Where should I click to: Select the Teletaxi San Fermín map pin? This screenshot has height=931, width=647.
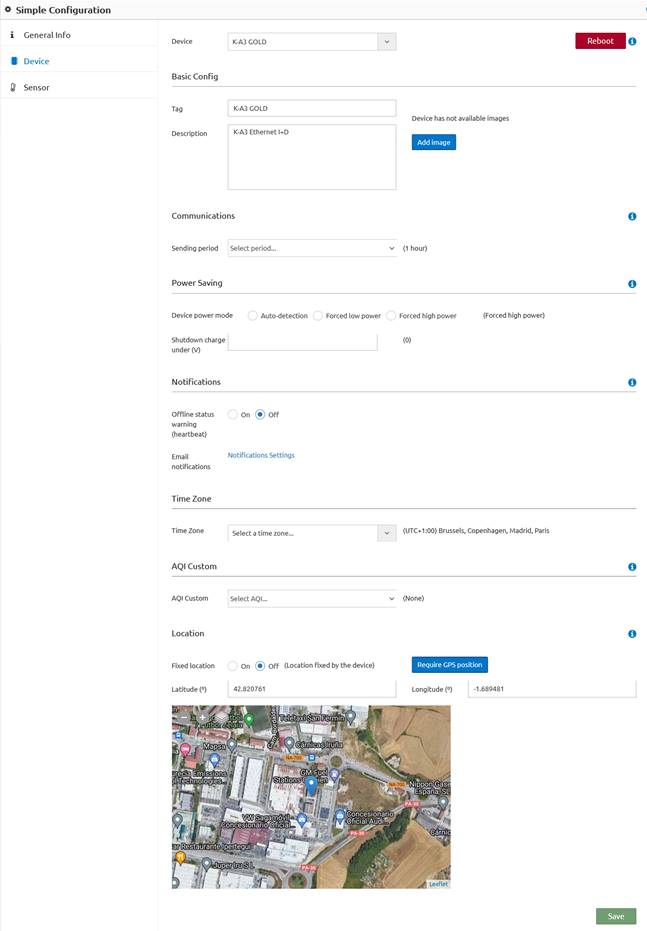pos(351,717)
